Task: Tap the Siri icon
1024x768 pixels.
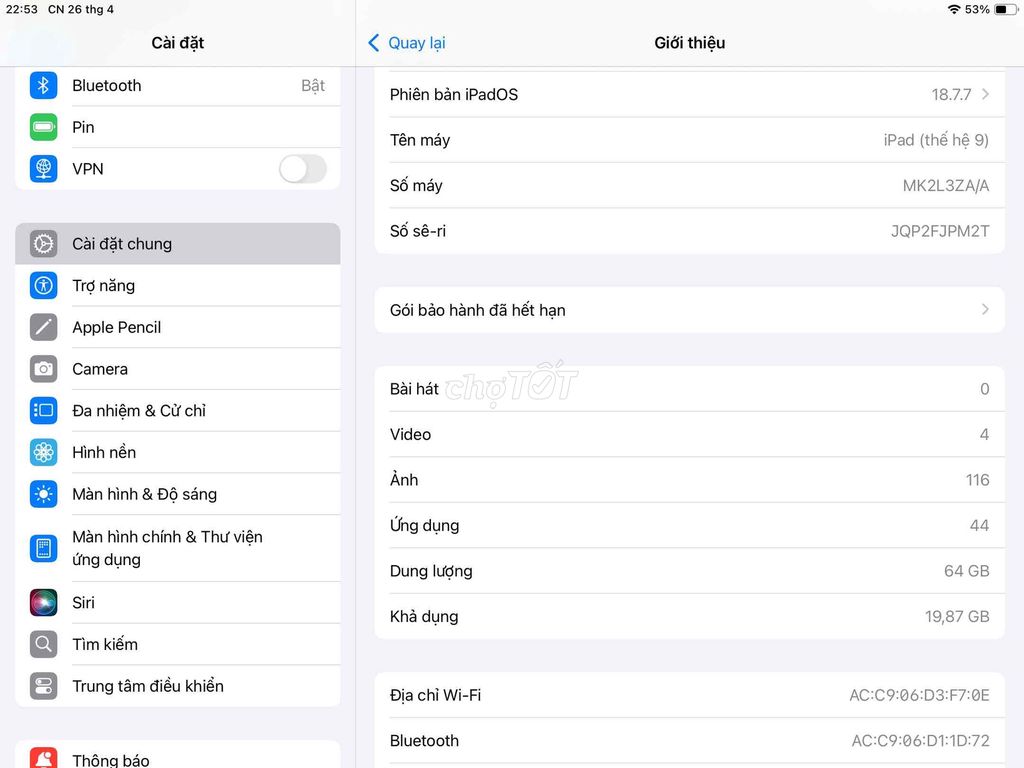Action: pos(43,602)
